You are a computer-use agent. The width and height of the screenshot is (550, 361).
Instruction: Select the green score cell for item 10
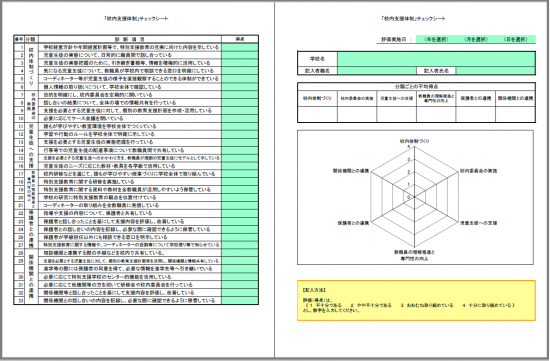(240, 118)
